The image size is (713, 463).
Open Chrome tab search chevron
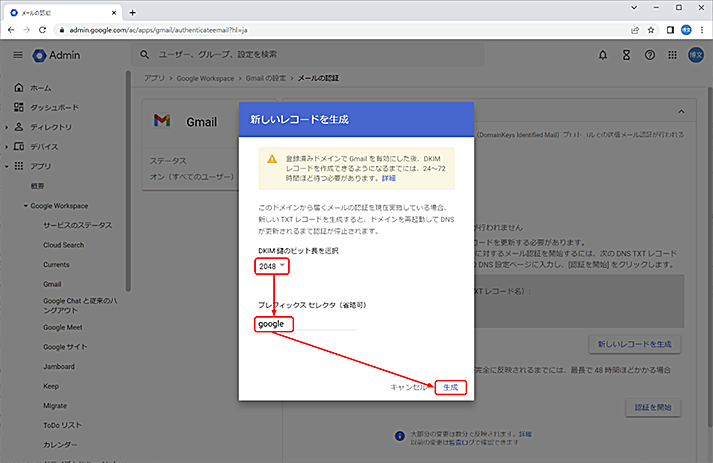pos(634,8)
